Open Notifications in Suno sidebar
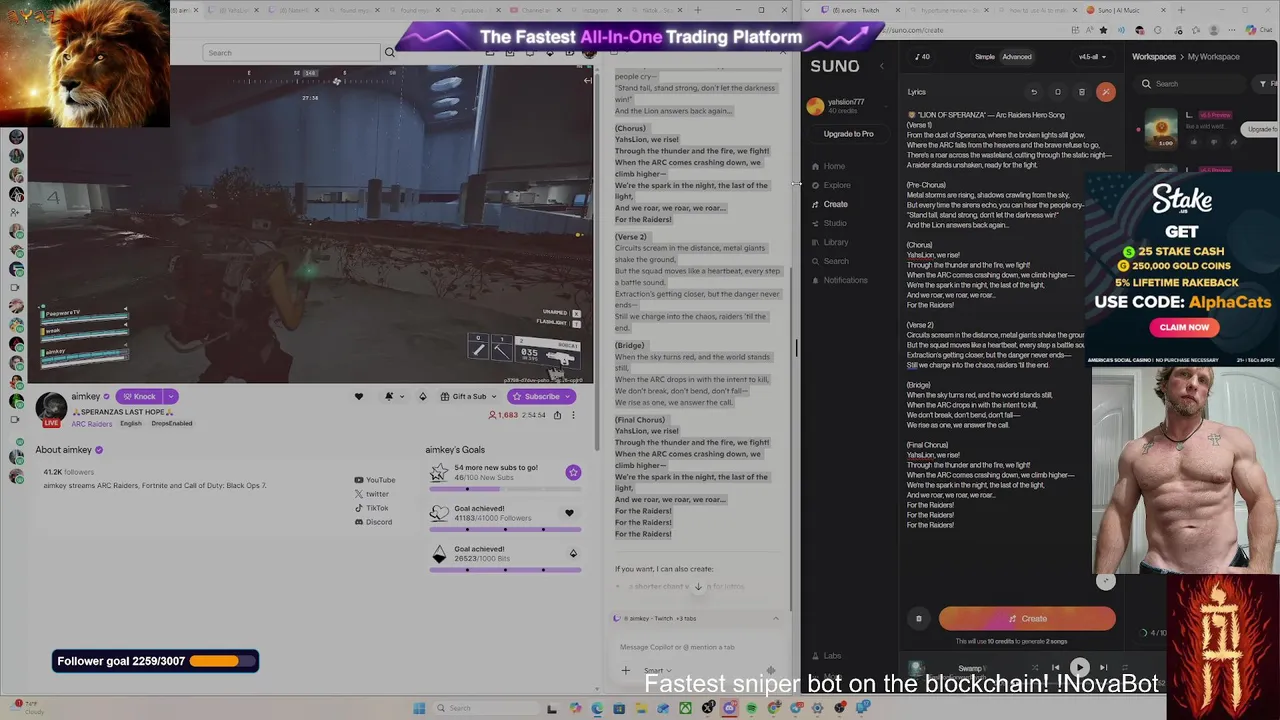The width and height of the screenshot is (1280, 720). 839,280
